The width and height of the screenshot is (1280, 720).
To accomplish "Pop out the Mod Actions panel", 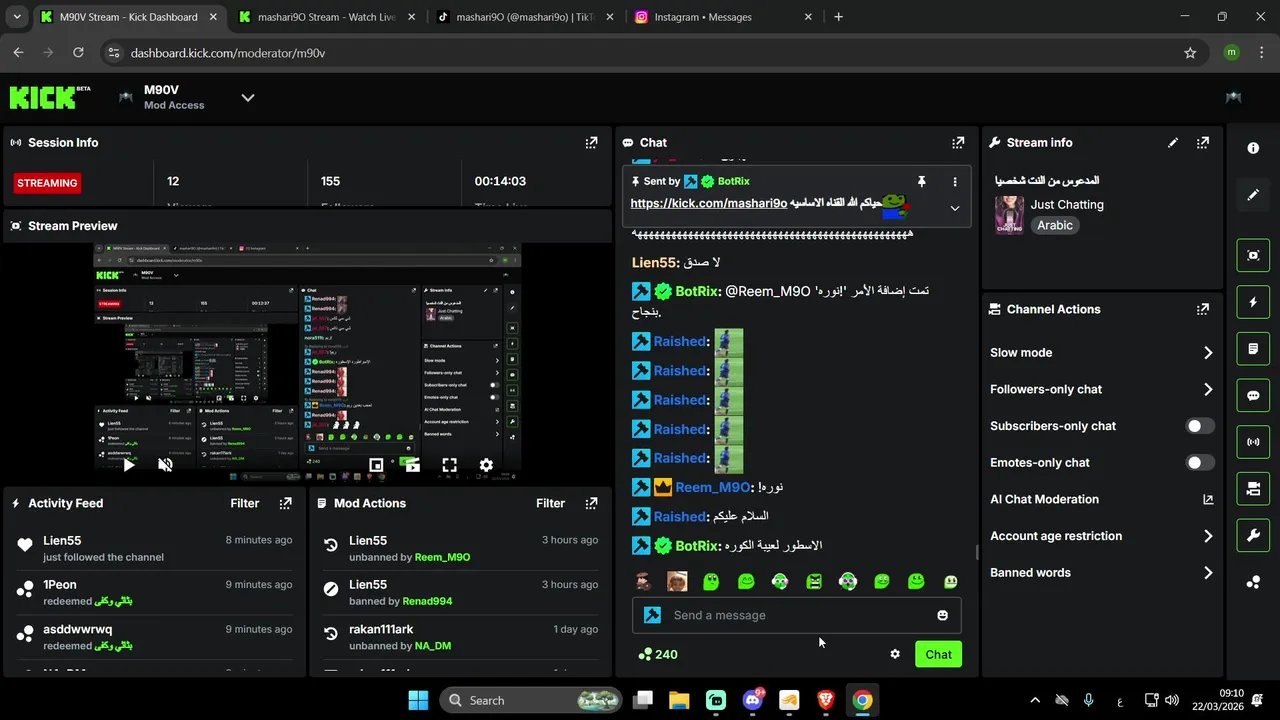I will tap(591, 504).
